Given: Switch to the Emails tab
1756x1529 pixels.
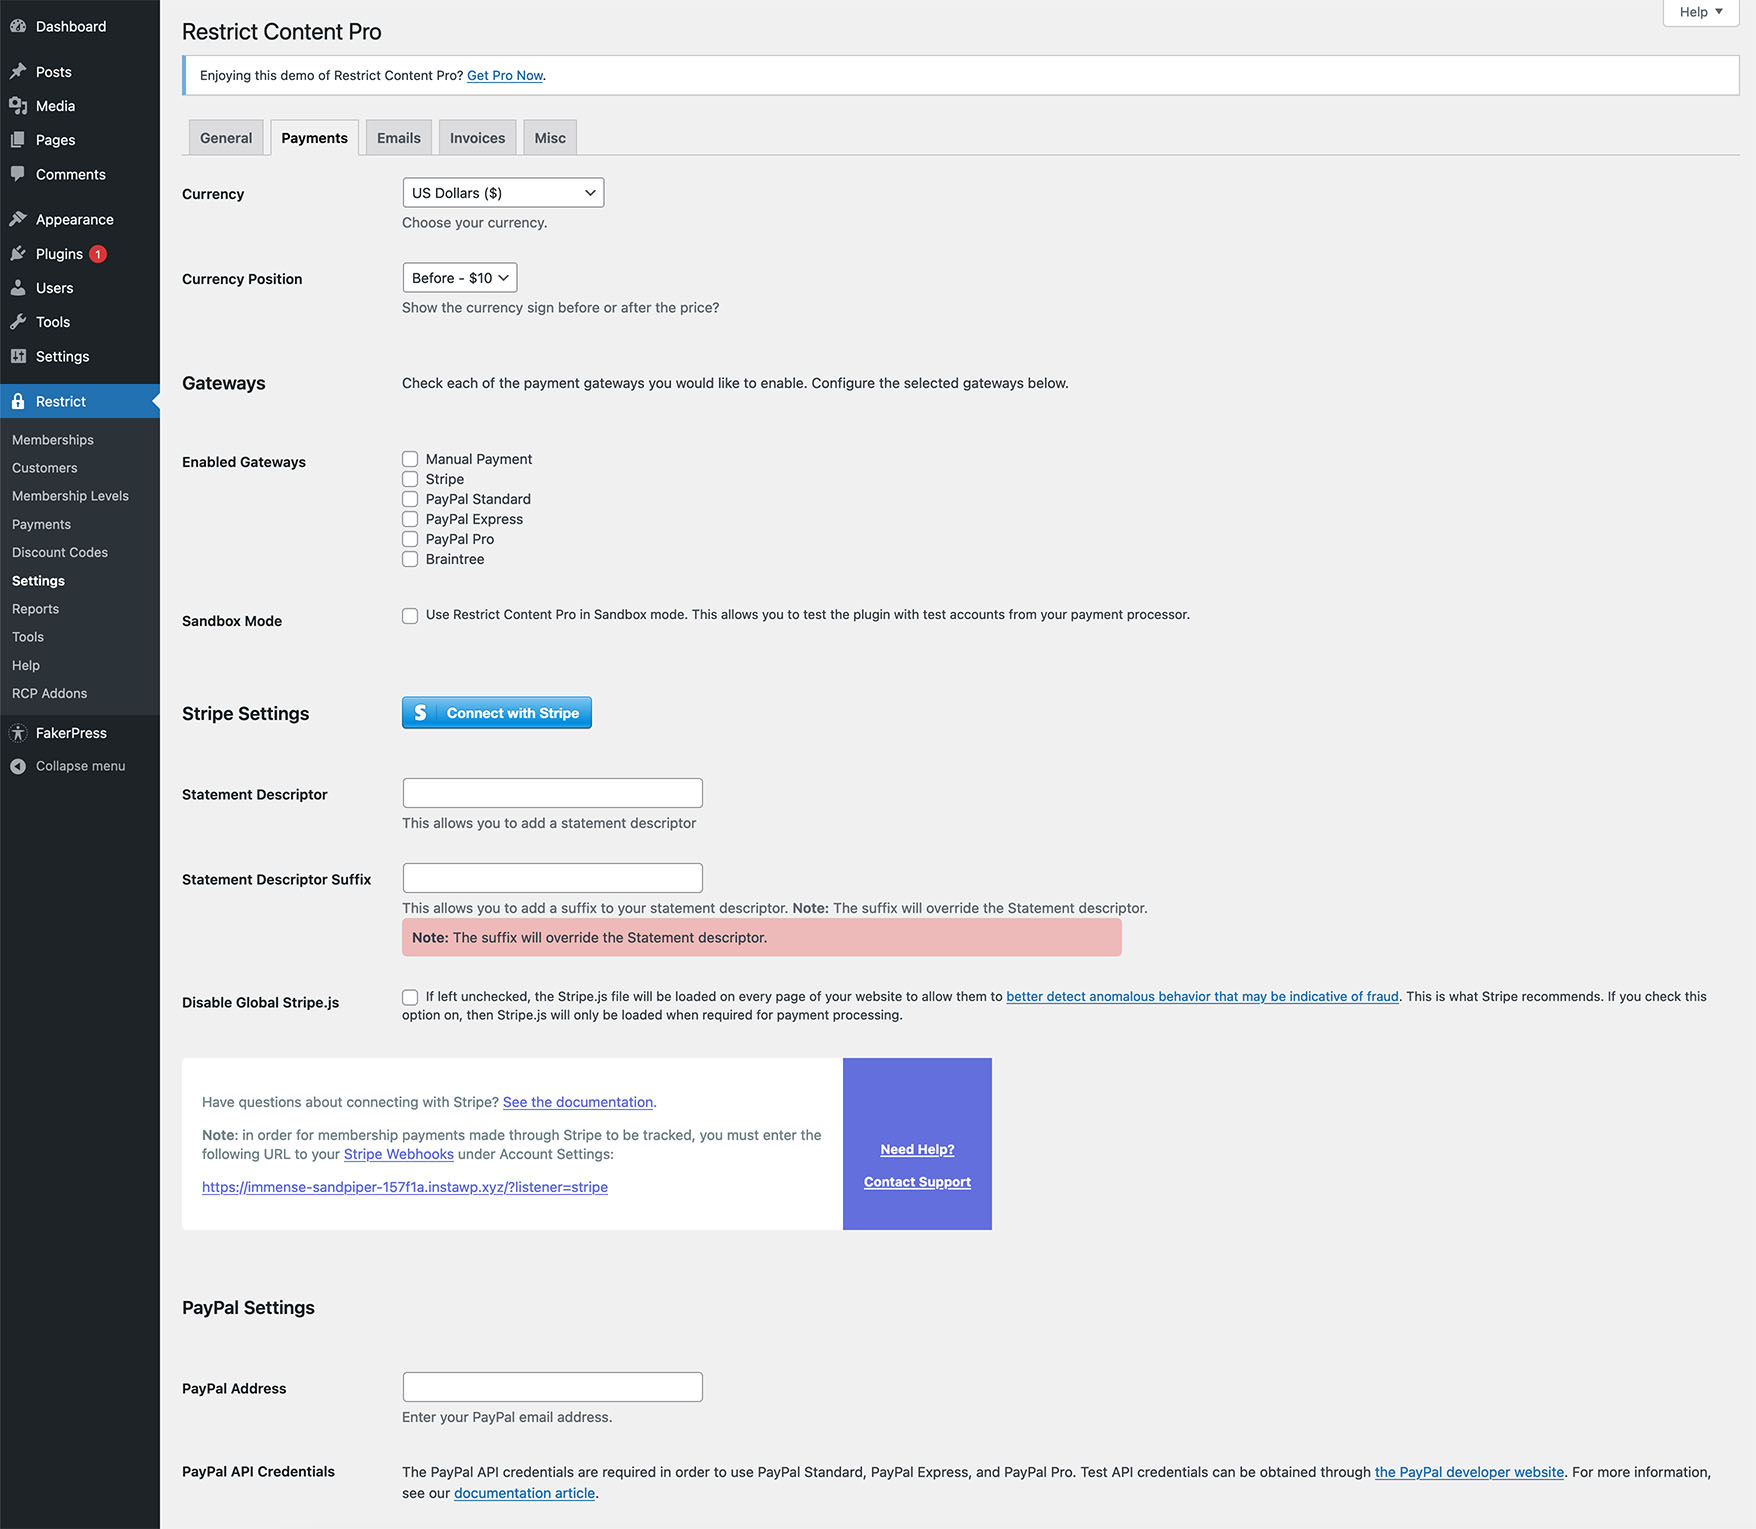Looking at the screenshot, I should (x=399, y=138).
